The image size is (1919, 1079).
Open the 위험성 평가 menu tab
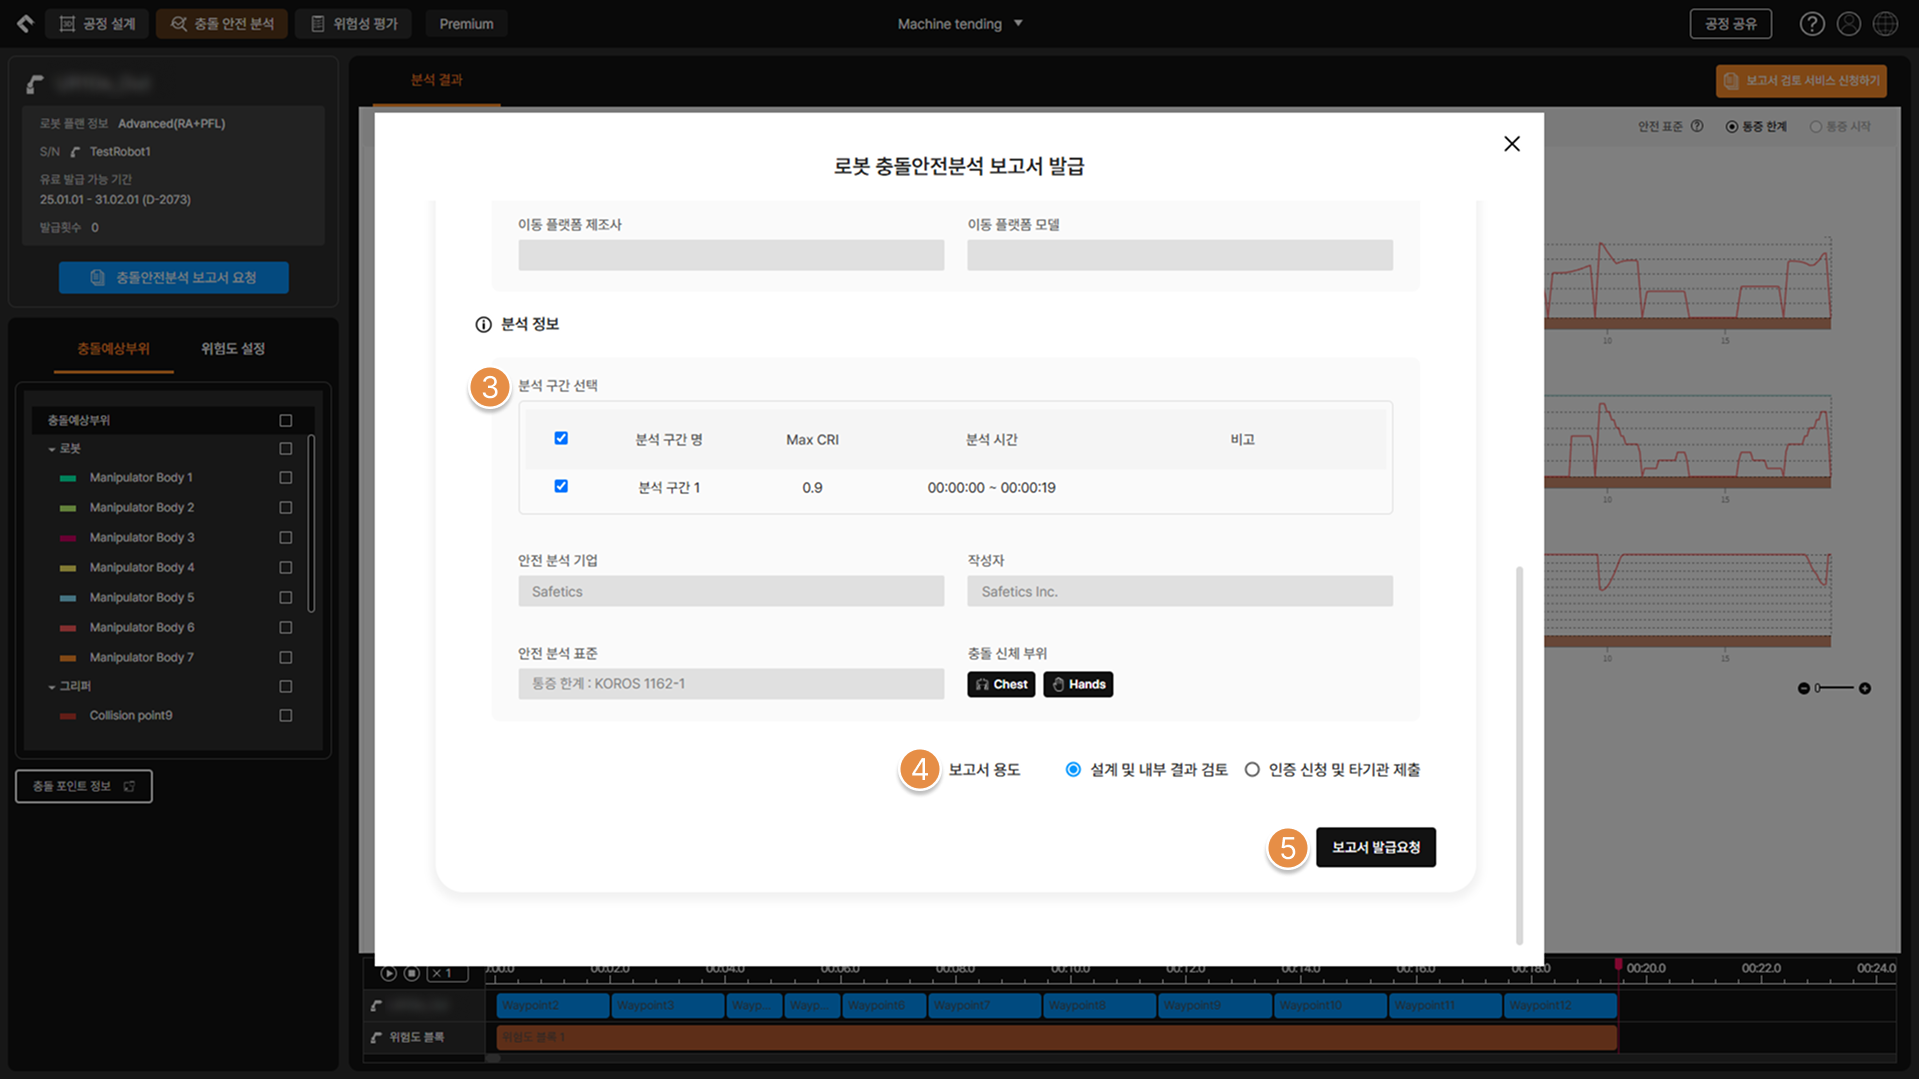point(355,24)
